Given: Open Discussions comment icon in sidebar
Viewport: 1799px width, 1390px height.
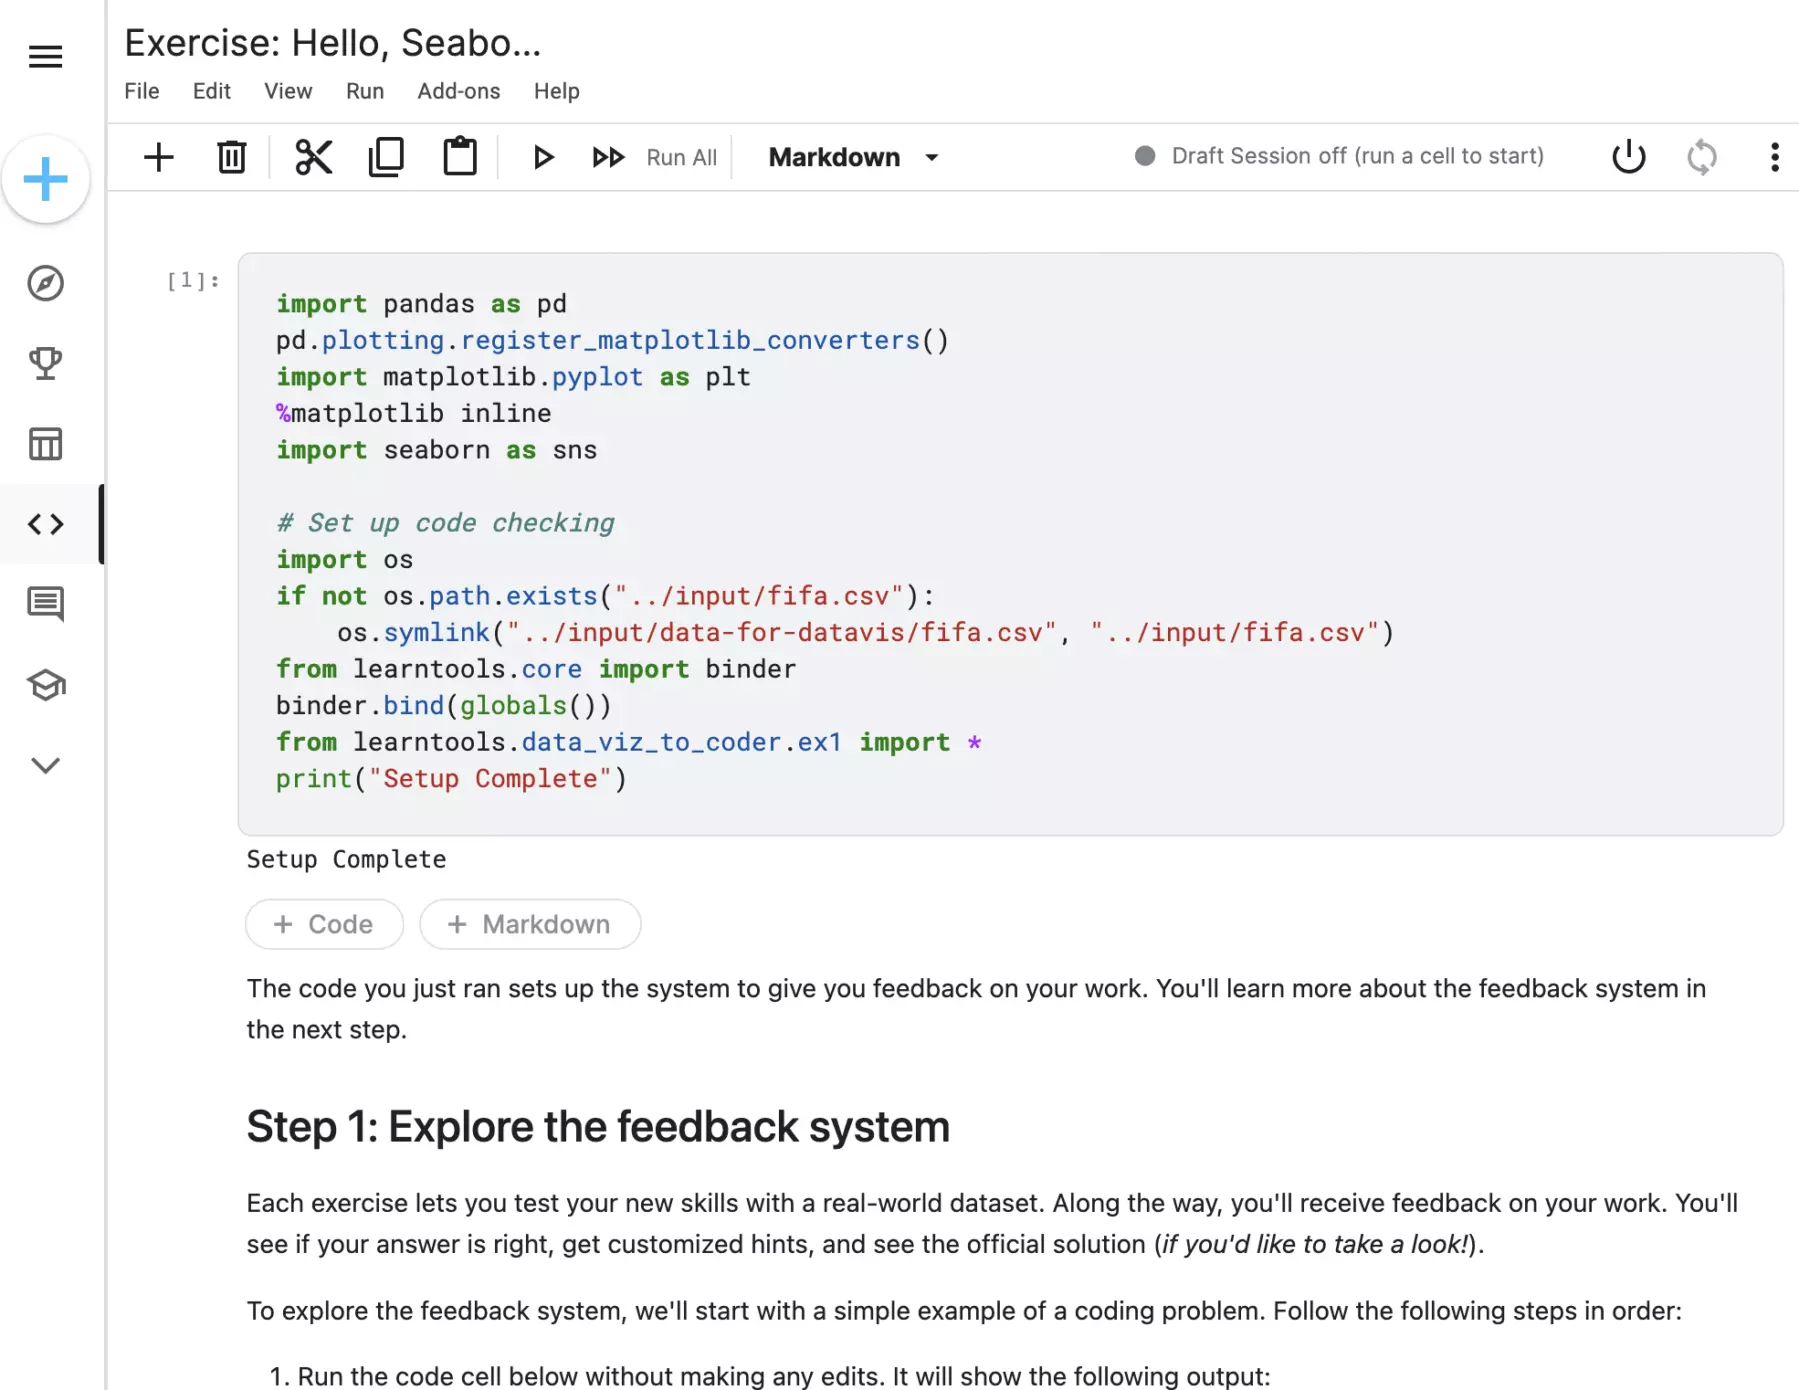Looking at the screenshot, I should coord(46,604).
